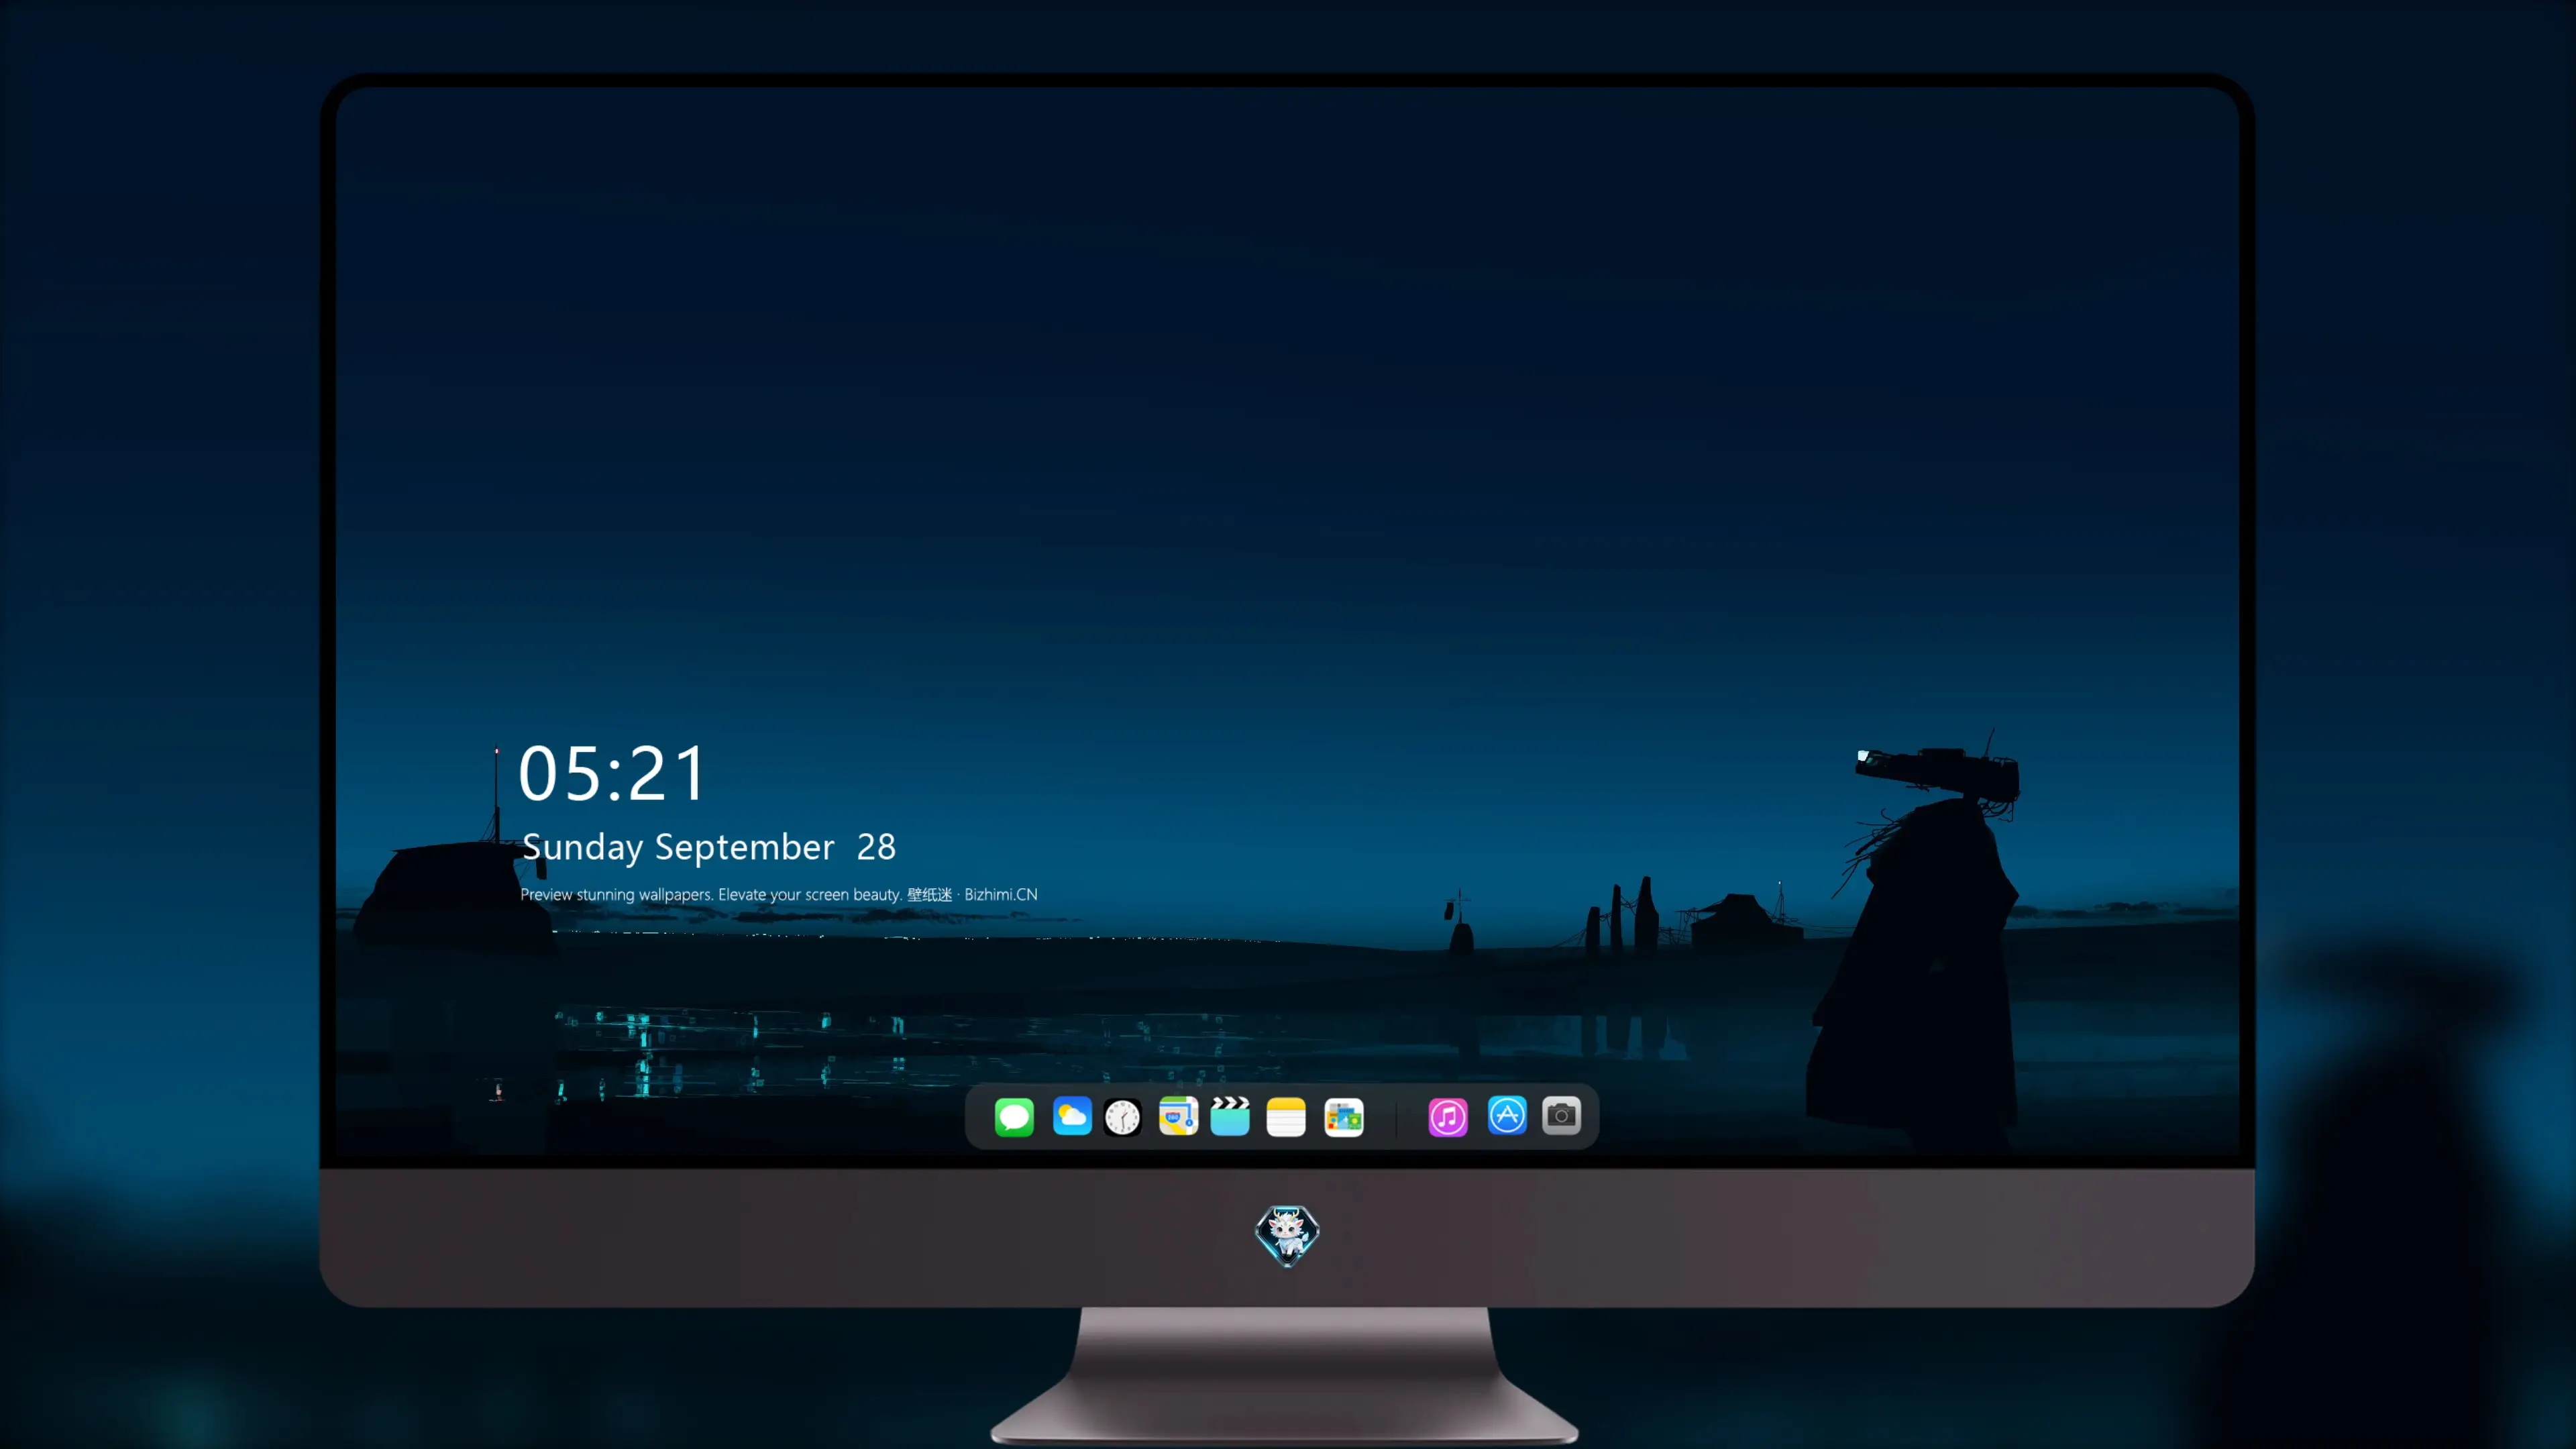
Task: Launch the Maps app from the dock
Action: pos(1178,1116)
